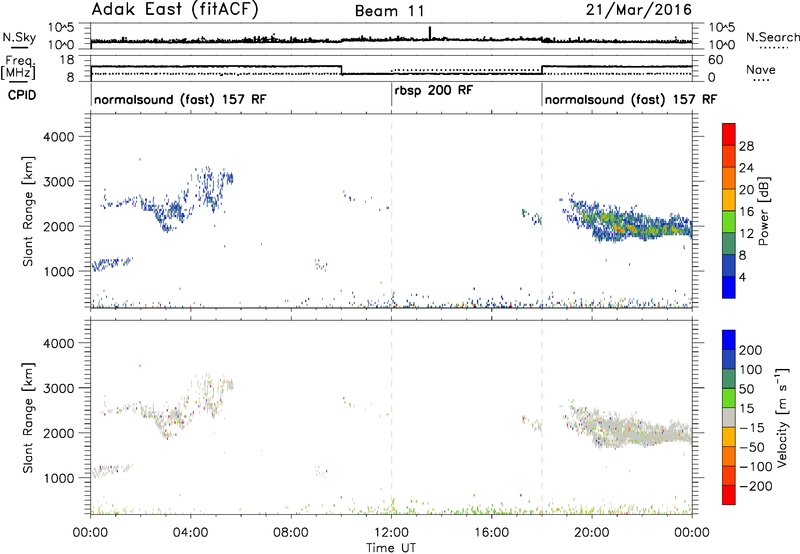The height and width of the screenshot is (554, 800).
Task: Click the '60' Nave axis tick label
Action: click(x=716, y=60)
